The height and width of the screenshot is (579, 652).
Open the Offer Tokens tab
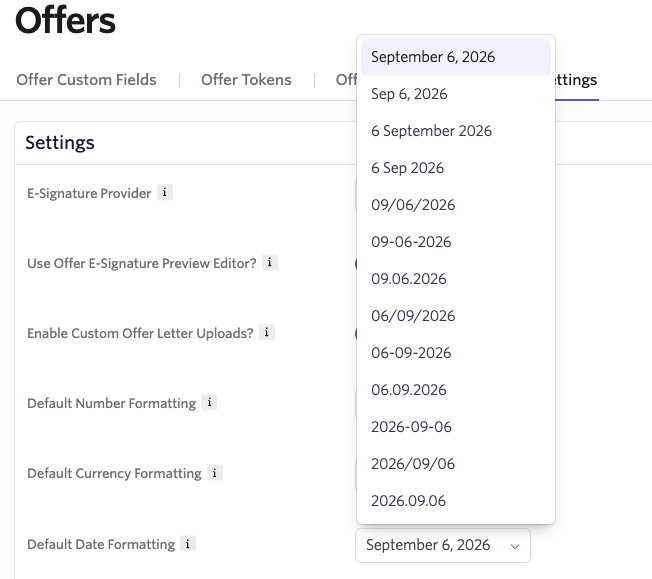point(246,80)
